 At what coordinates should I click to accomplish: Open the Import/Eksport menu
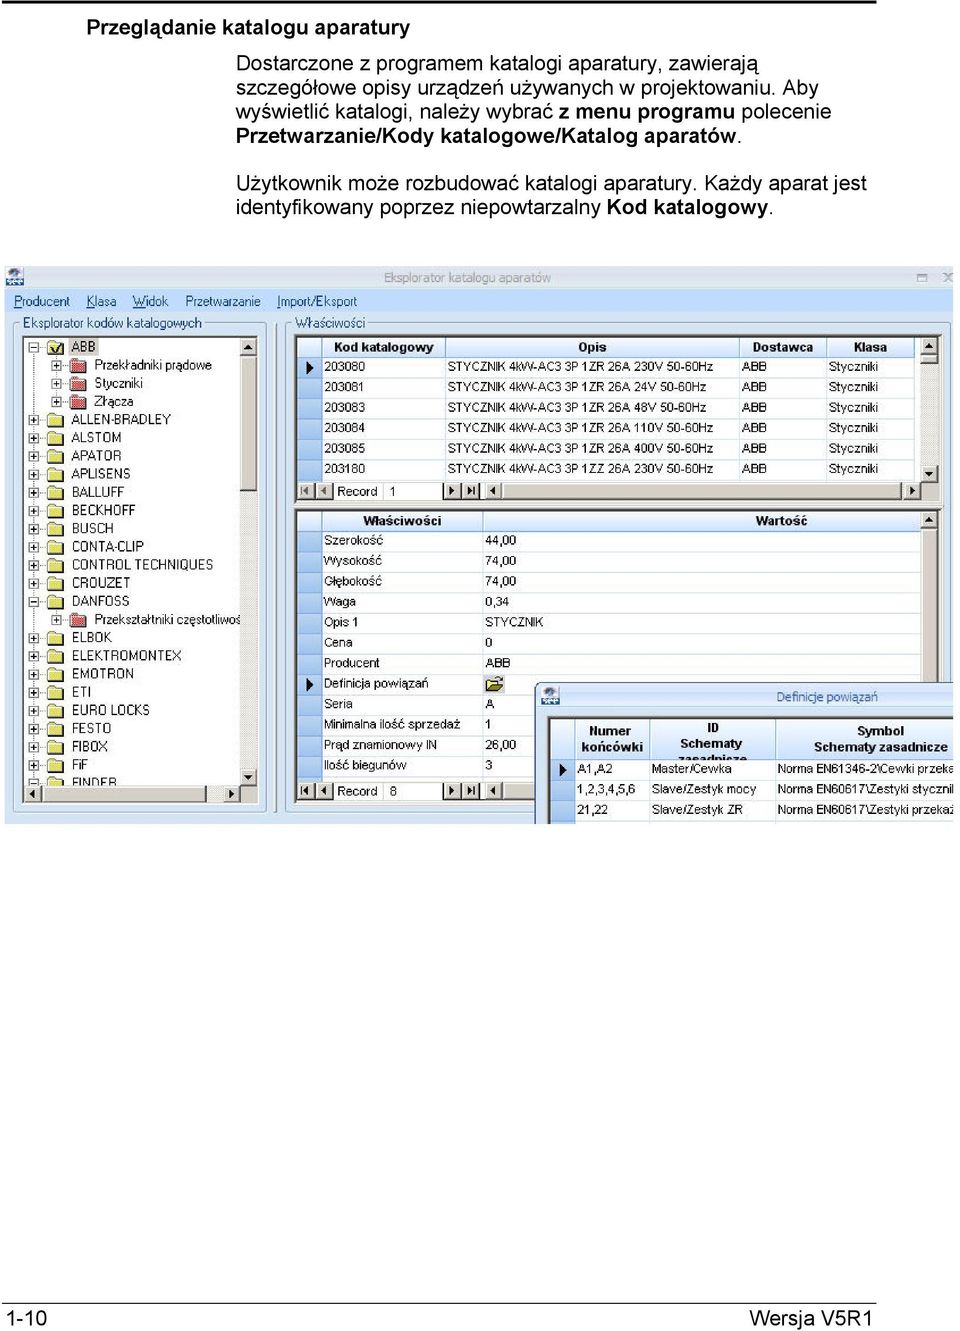(x=316, y=301)
